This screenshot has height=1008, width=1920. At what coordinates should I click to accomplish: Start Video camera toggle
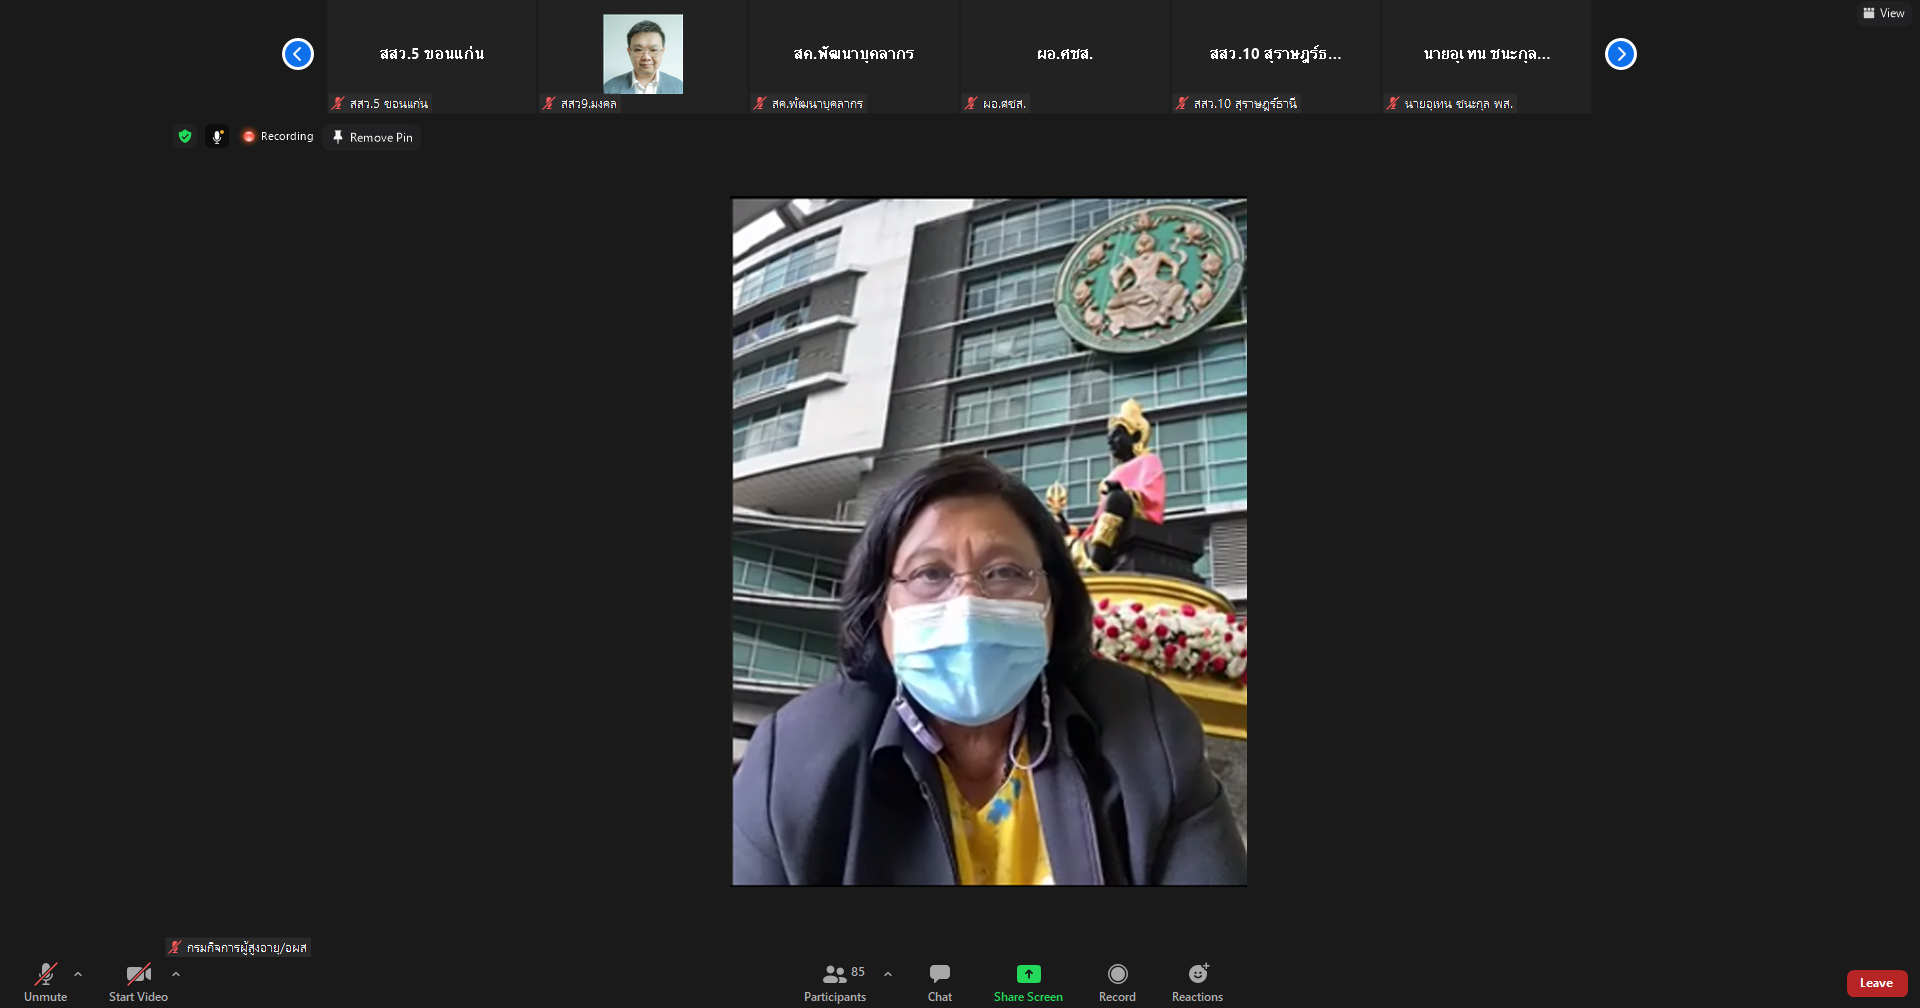138,981
